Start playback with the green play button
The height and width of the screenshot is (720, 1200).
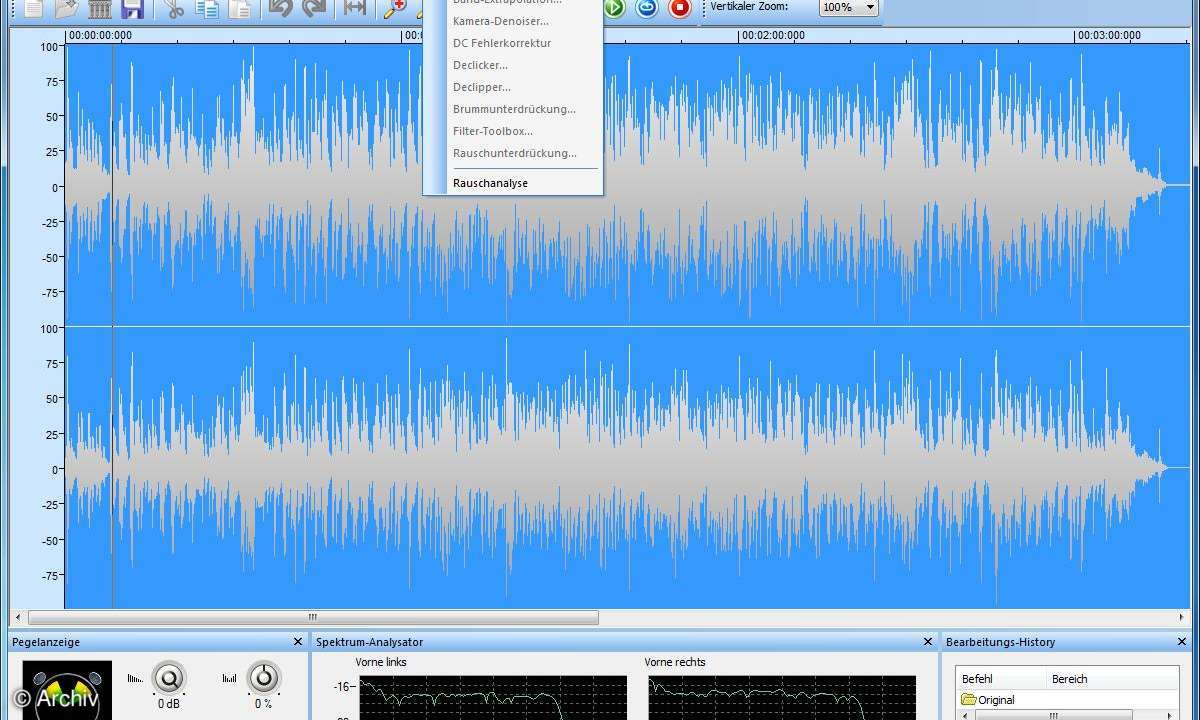click(x=614, y=9)
